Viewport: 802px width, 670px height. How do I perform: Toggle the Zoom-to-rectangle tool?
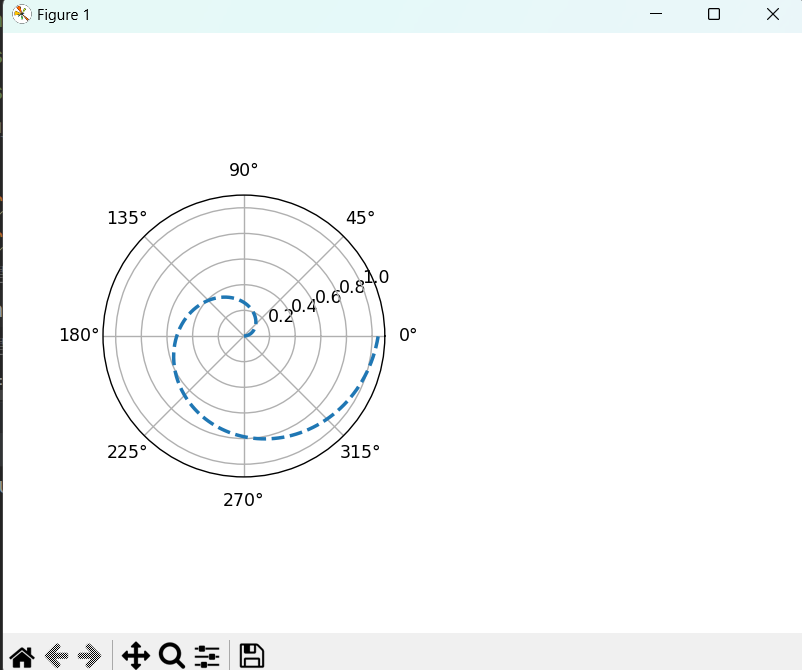tap(170, 655)
